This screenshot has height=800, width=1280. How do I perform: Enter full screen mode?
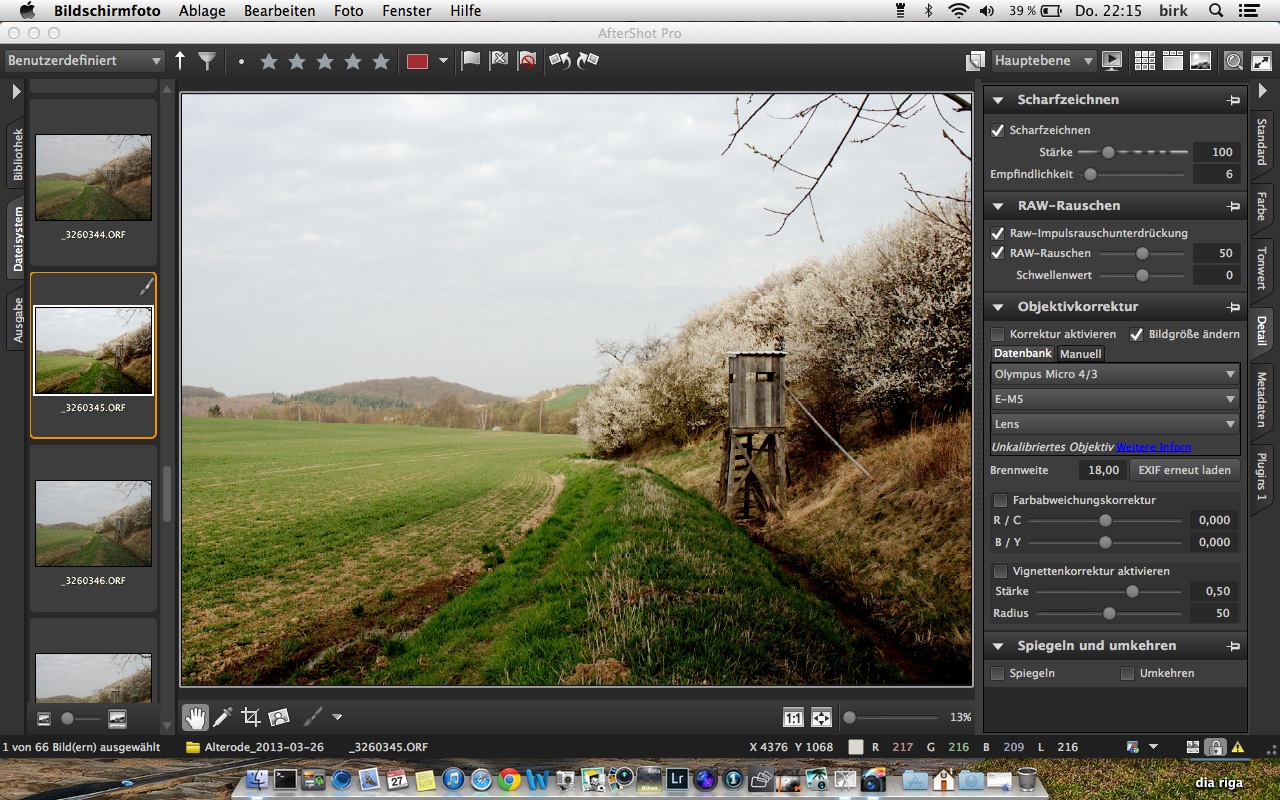click(x=1261, y=61)
